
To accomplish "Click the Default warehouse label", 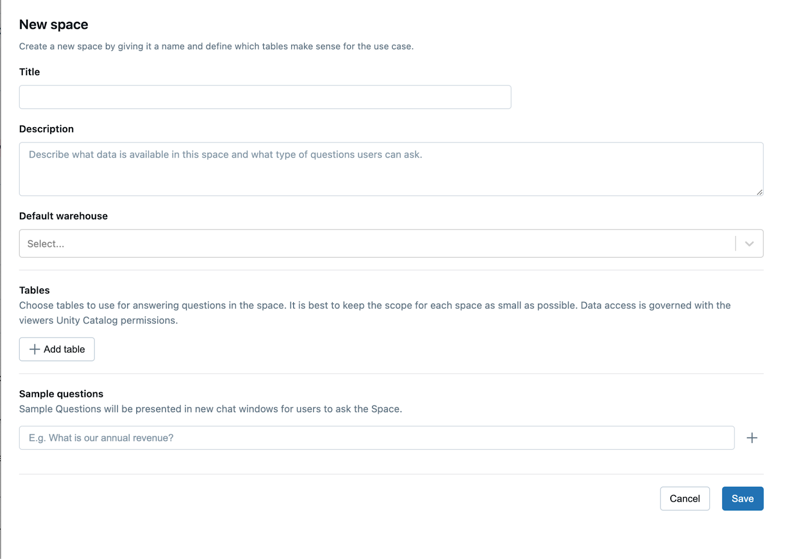I will [63, 216].
